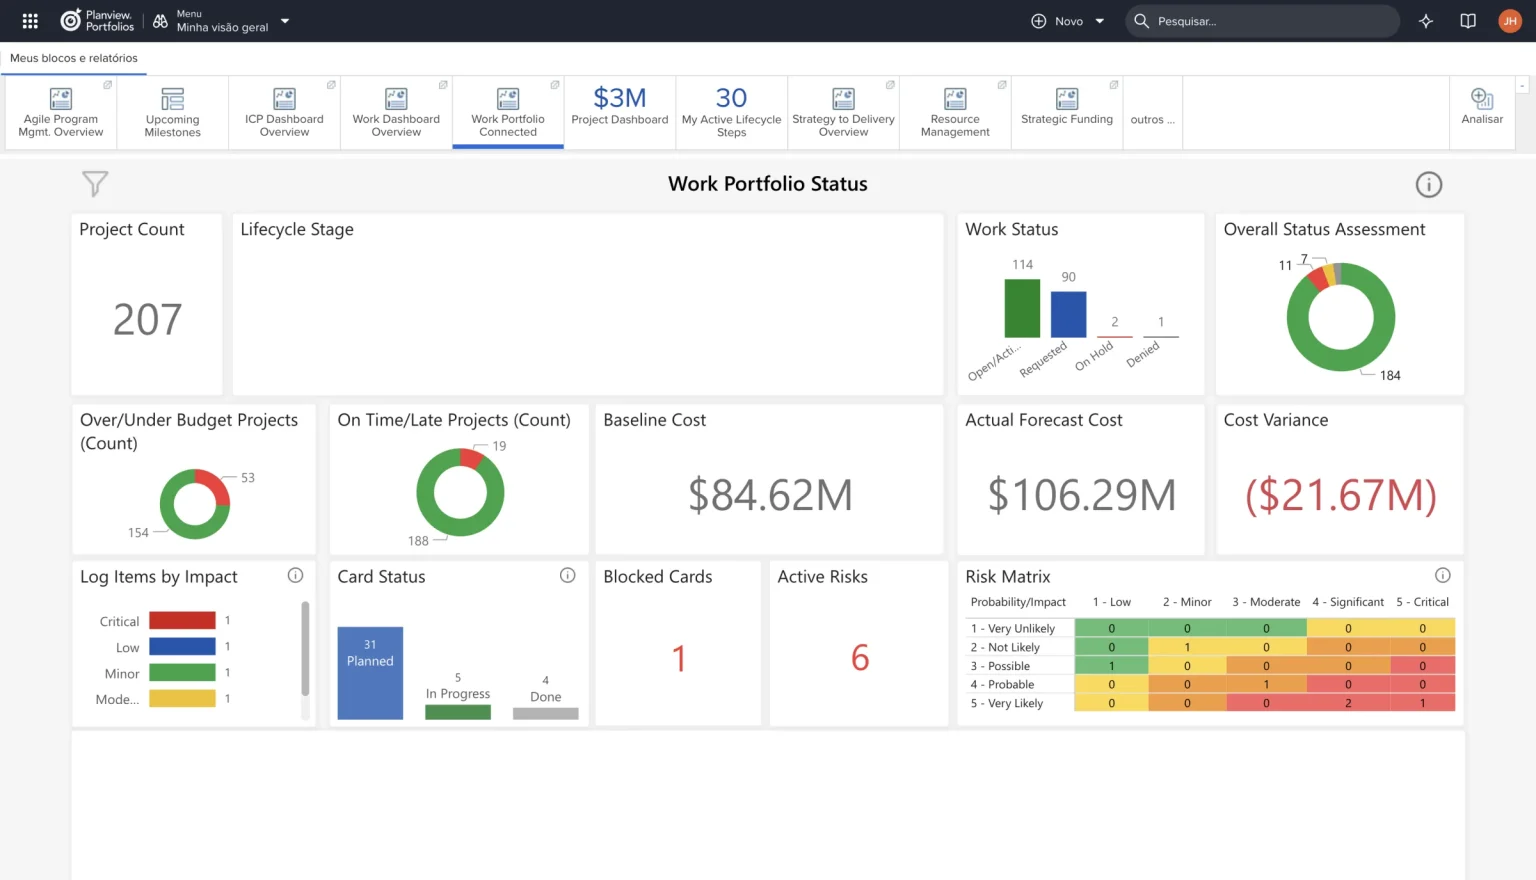Click the Blocked Cards count of 1

pos(679,658)
